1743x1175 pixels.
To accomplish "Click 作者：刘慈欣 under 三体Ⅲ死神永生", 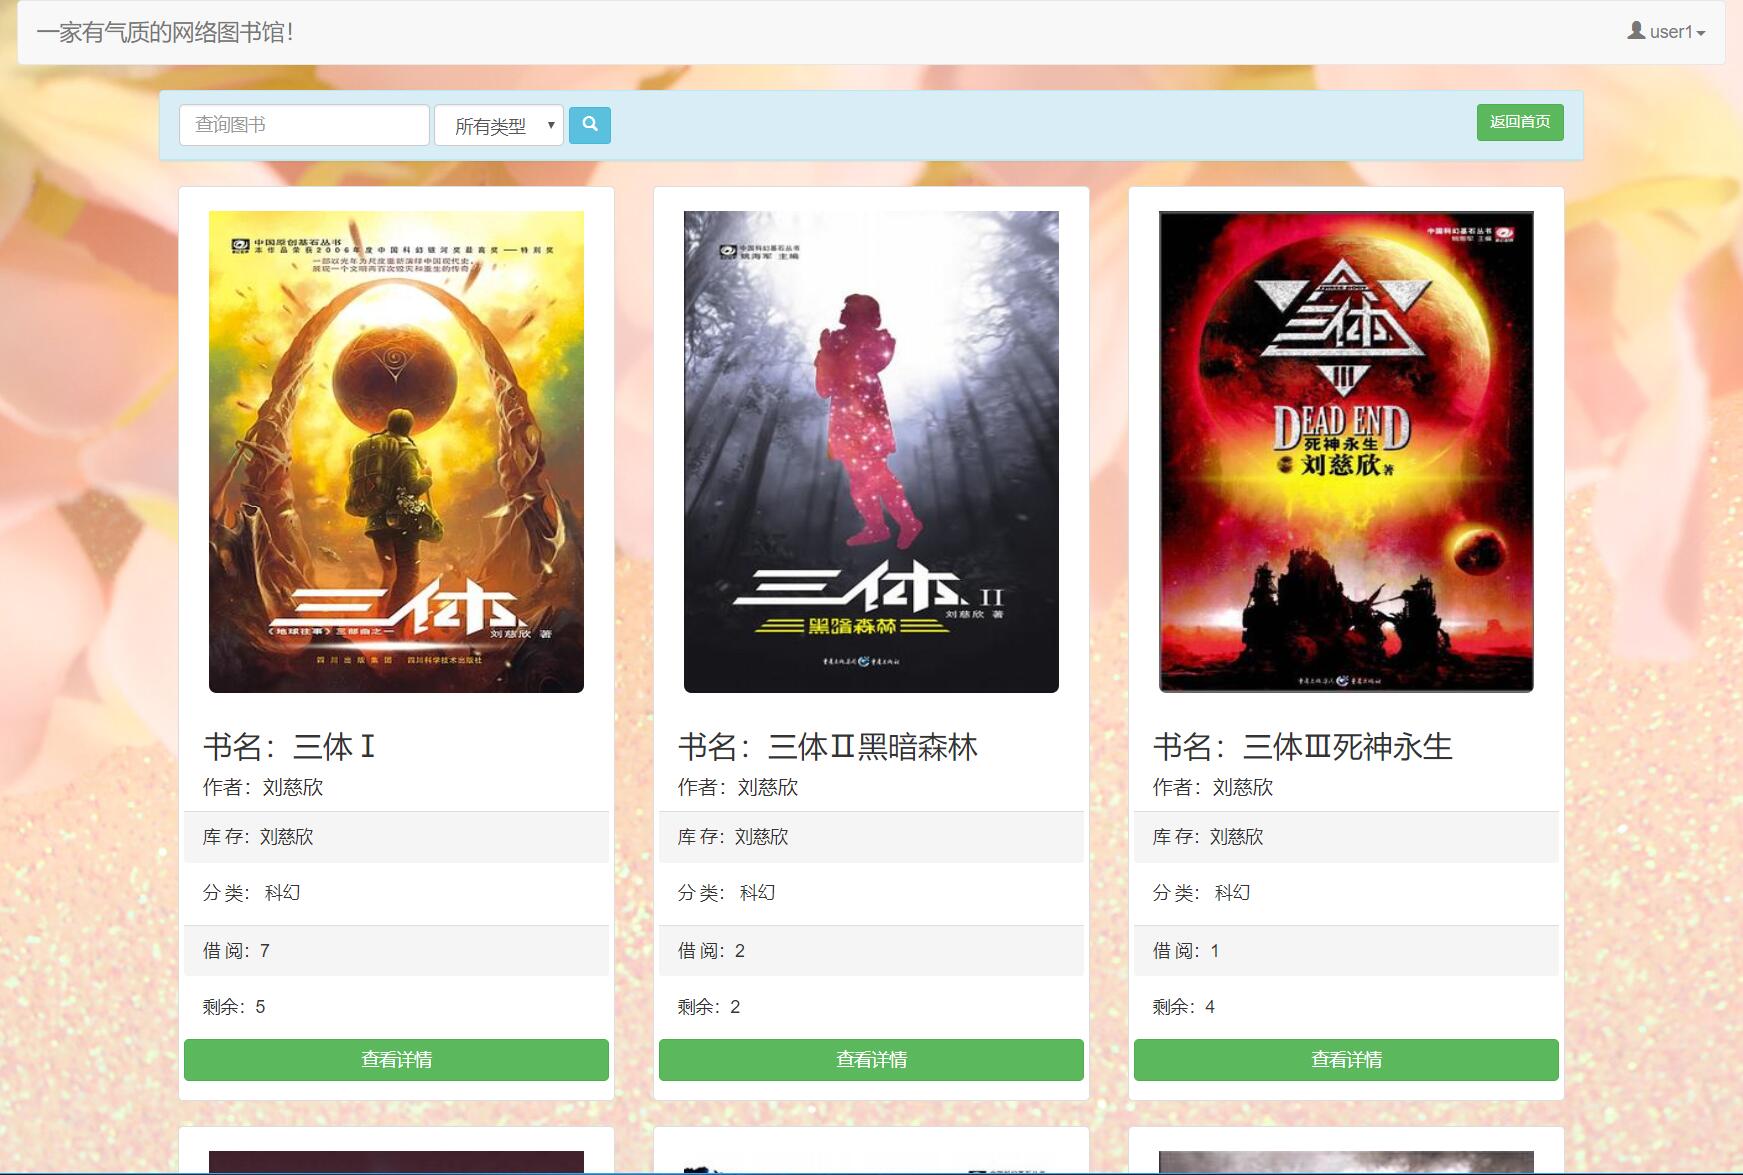I will tap(1213, 787).
